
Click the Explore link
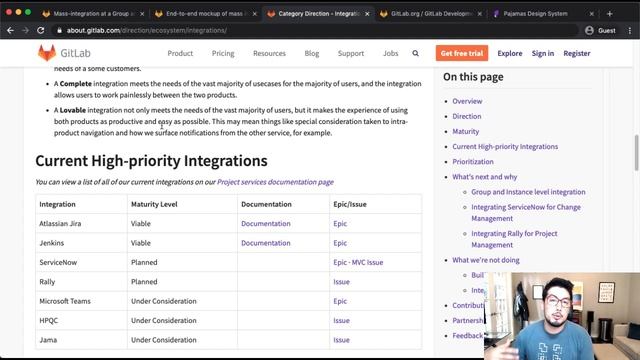click(x=509, y=53)
